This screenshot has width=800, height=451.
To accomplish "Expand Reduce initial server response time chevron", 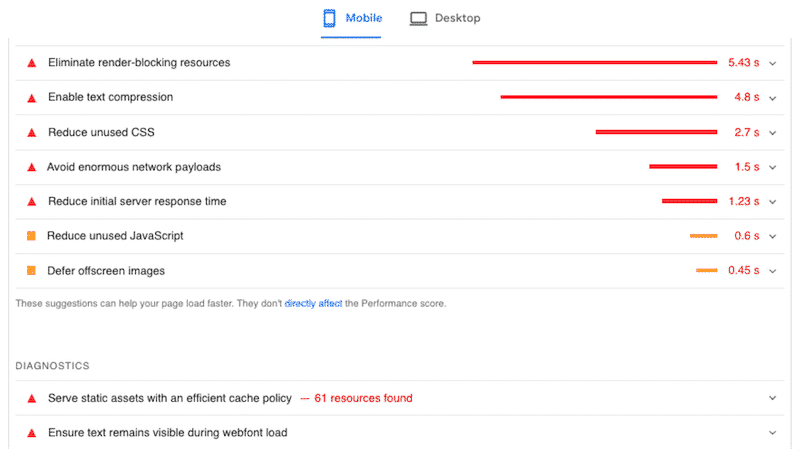I will click(x=772, y=202).
